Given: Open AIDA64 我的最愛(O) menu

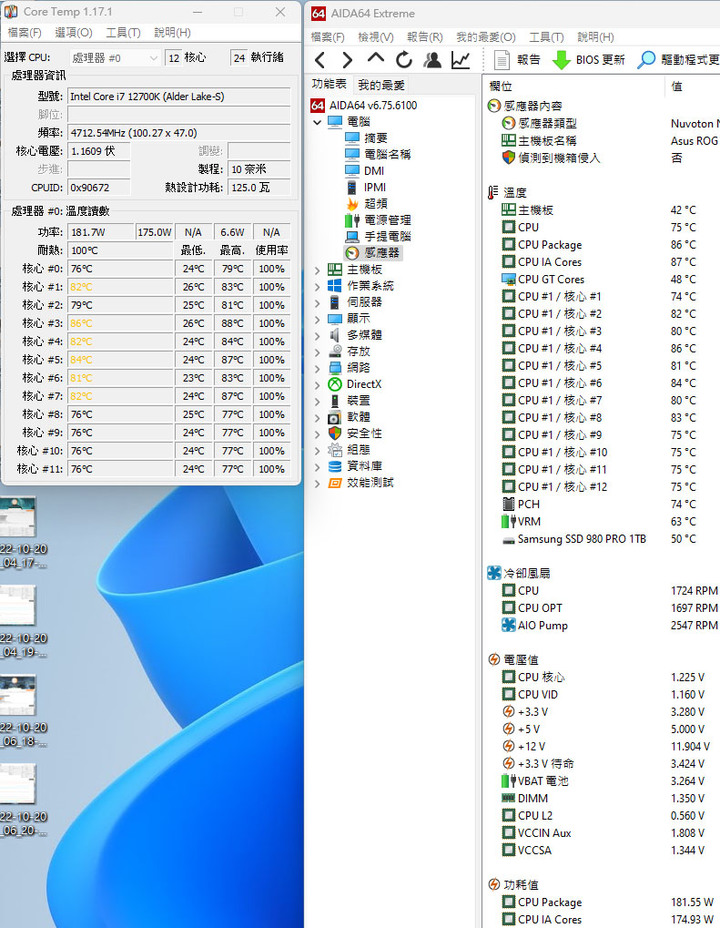Looking at the screenshot, I should coord(486,37).
